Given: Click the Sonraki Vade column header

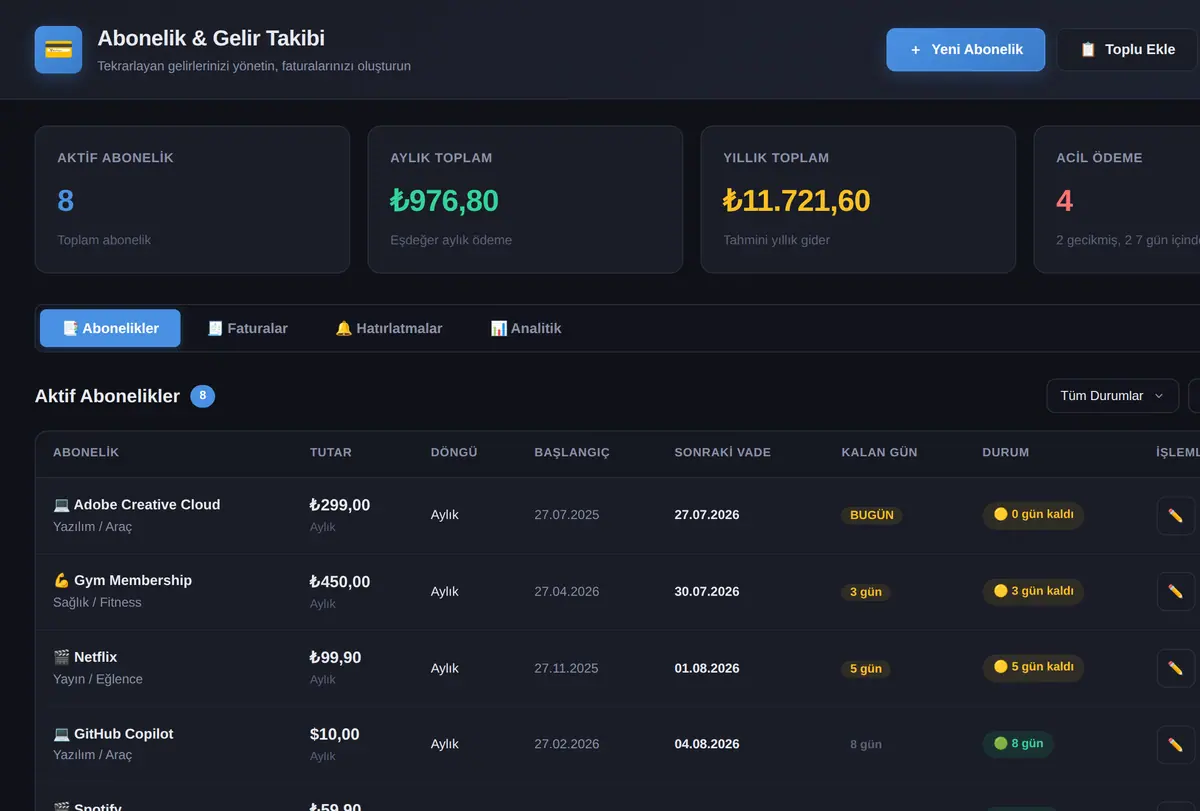Looking at the screenshot, I should 723,452.
